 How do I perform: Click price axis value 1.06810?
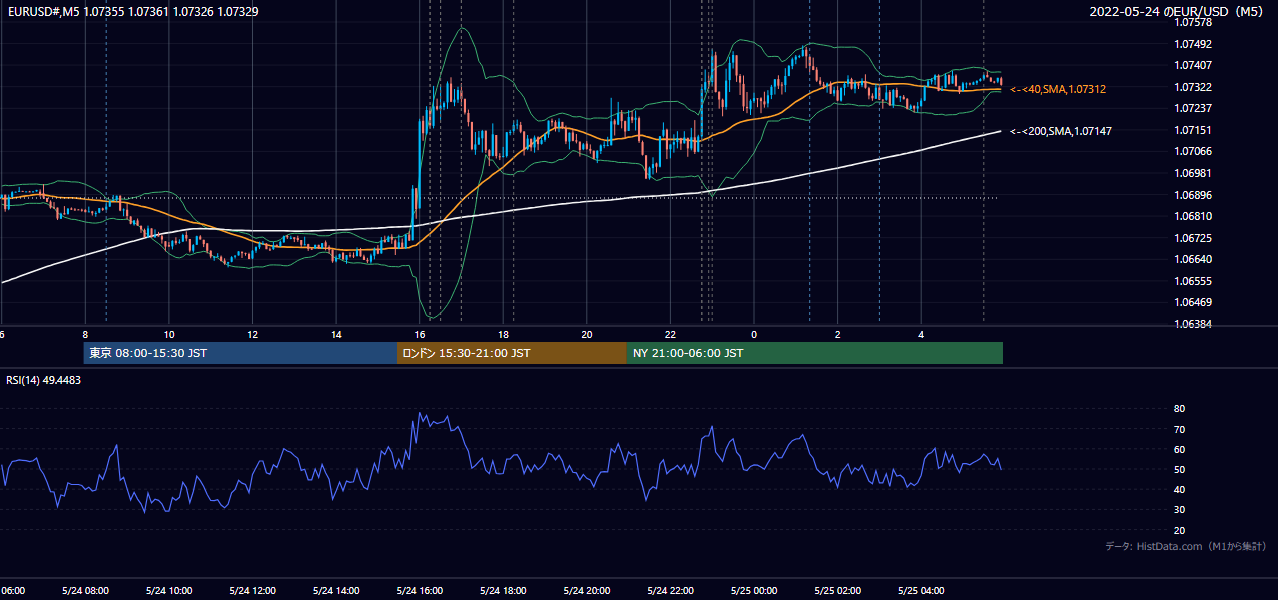(1194, 216)
